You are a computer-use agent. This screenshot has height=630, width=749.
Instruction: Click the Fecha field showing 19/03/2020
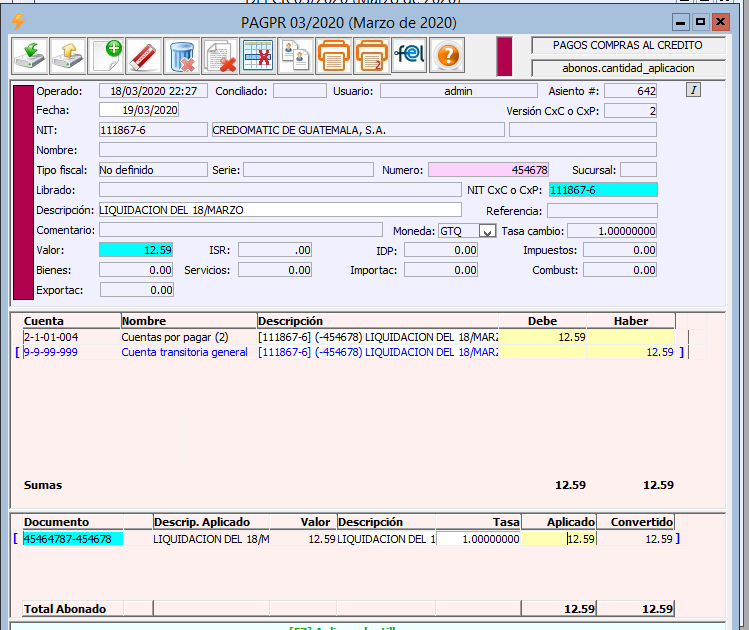click(138, 110)
